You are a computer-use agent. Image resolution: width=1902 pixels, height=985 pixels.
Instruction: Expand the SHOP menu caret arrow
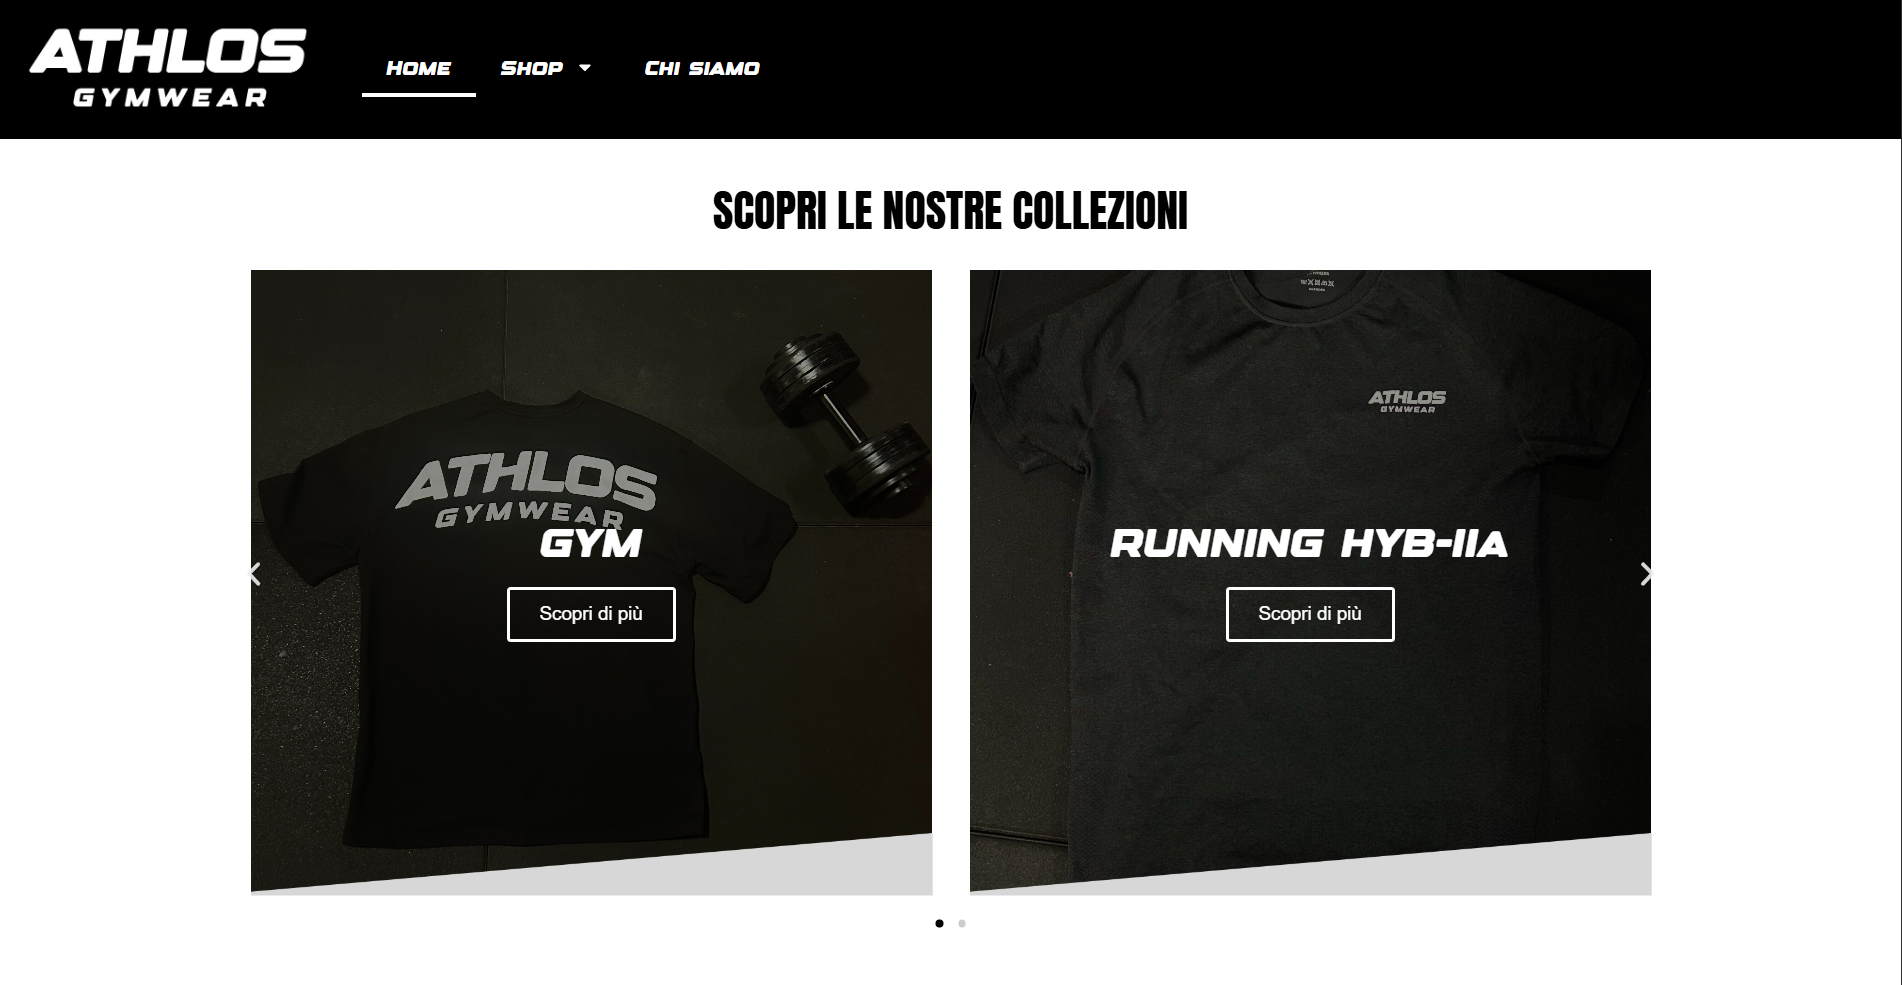coord(585,68)
